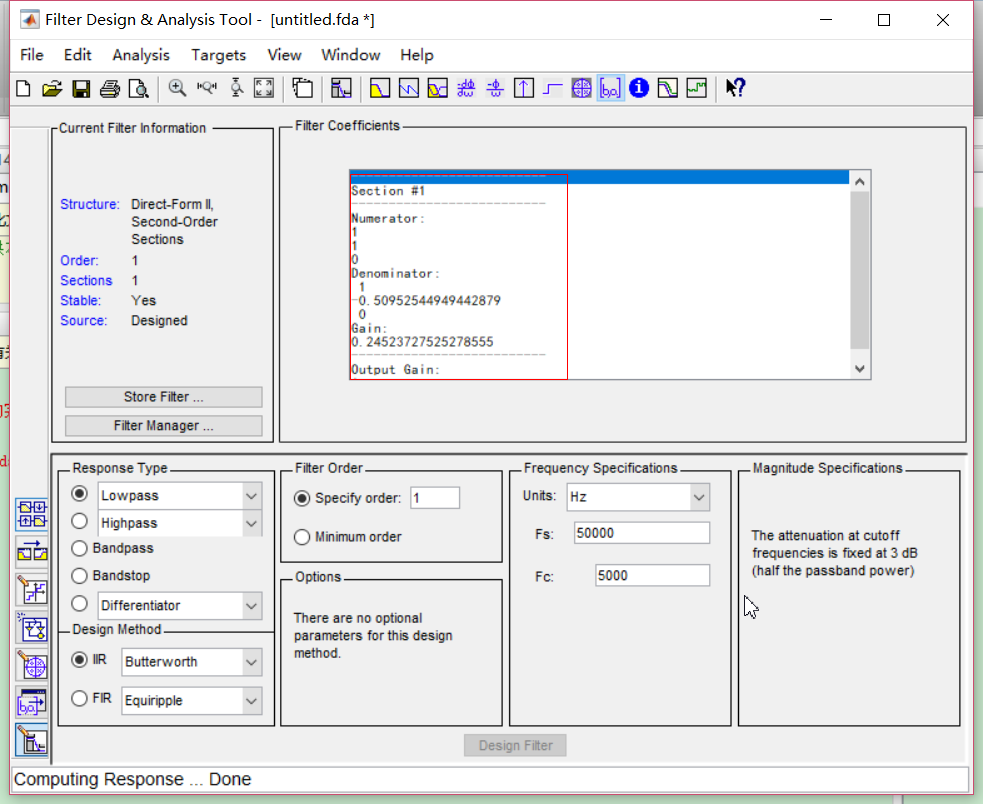Open the Pole/Zero Plot view
This screenshot has height=804, width=983.
coord(582,88)
